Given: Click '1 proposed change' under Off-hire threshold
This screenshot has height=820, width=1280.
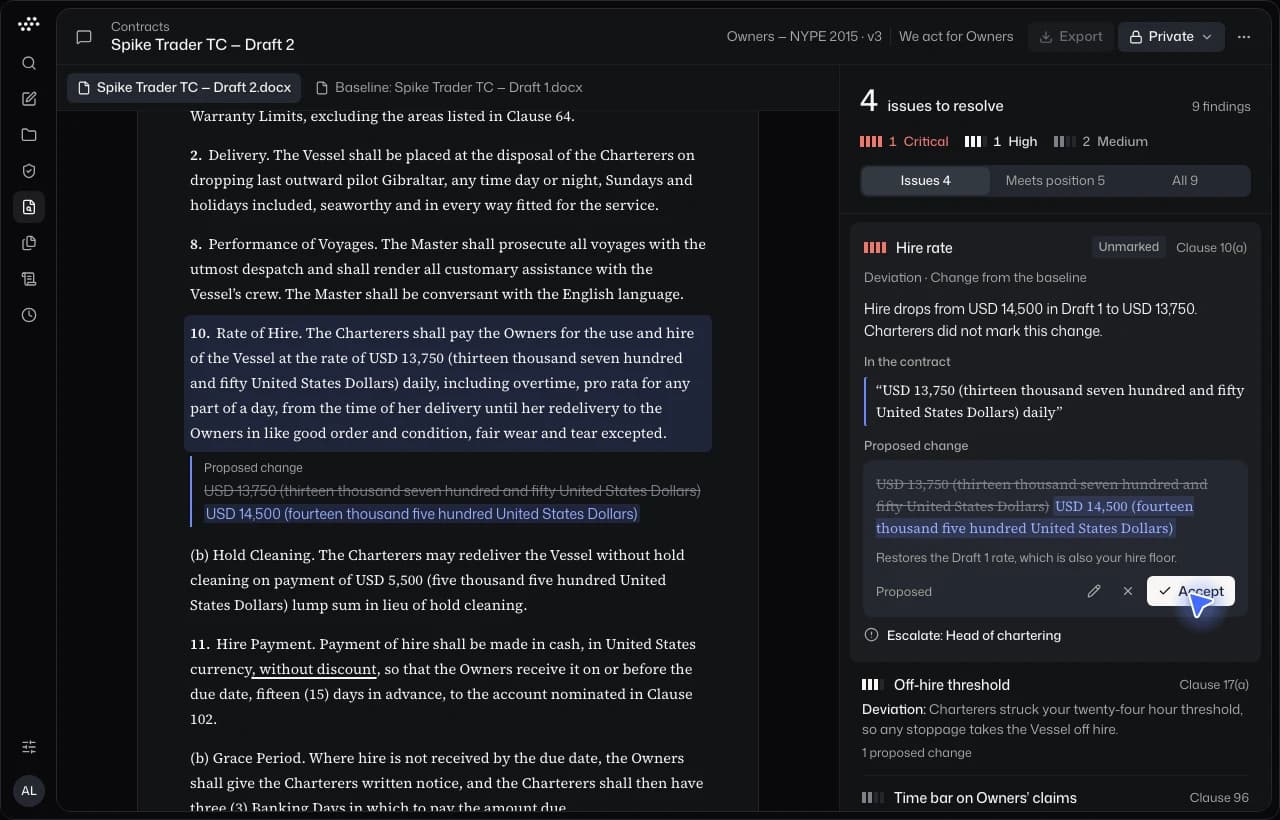Looking at the screenshot, I should coord(916,753).
